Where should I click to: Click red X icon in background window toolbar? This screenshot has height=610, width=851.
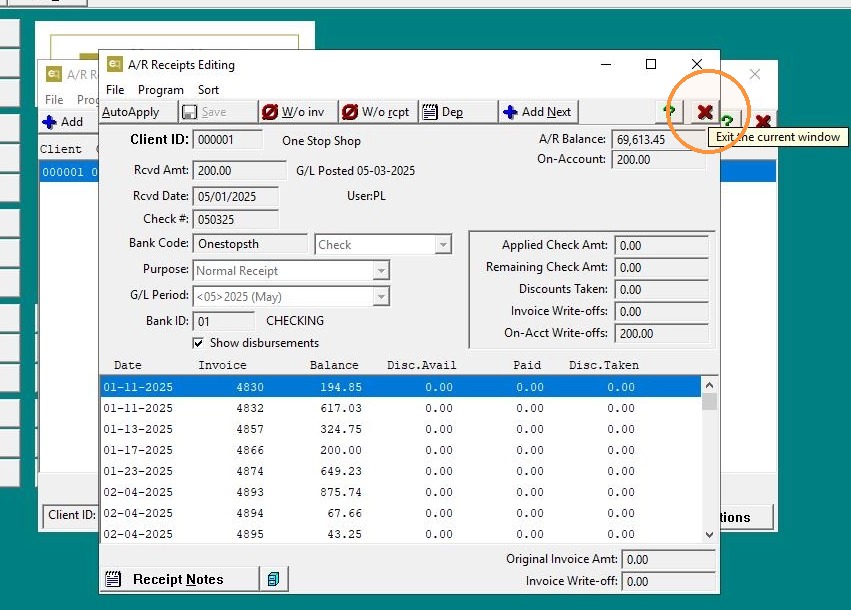click(764, 121)
